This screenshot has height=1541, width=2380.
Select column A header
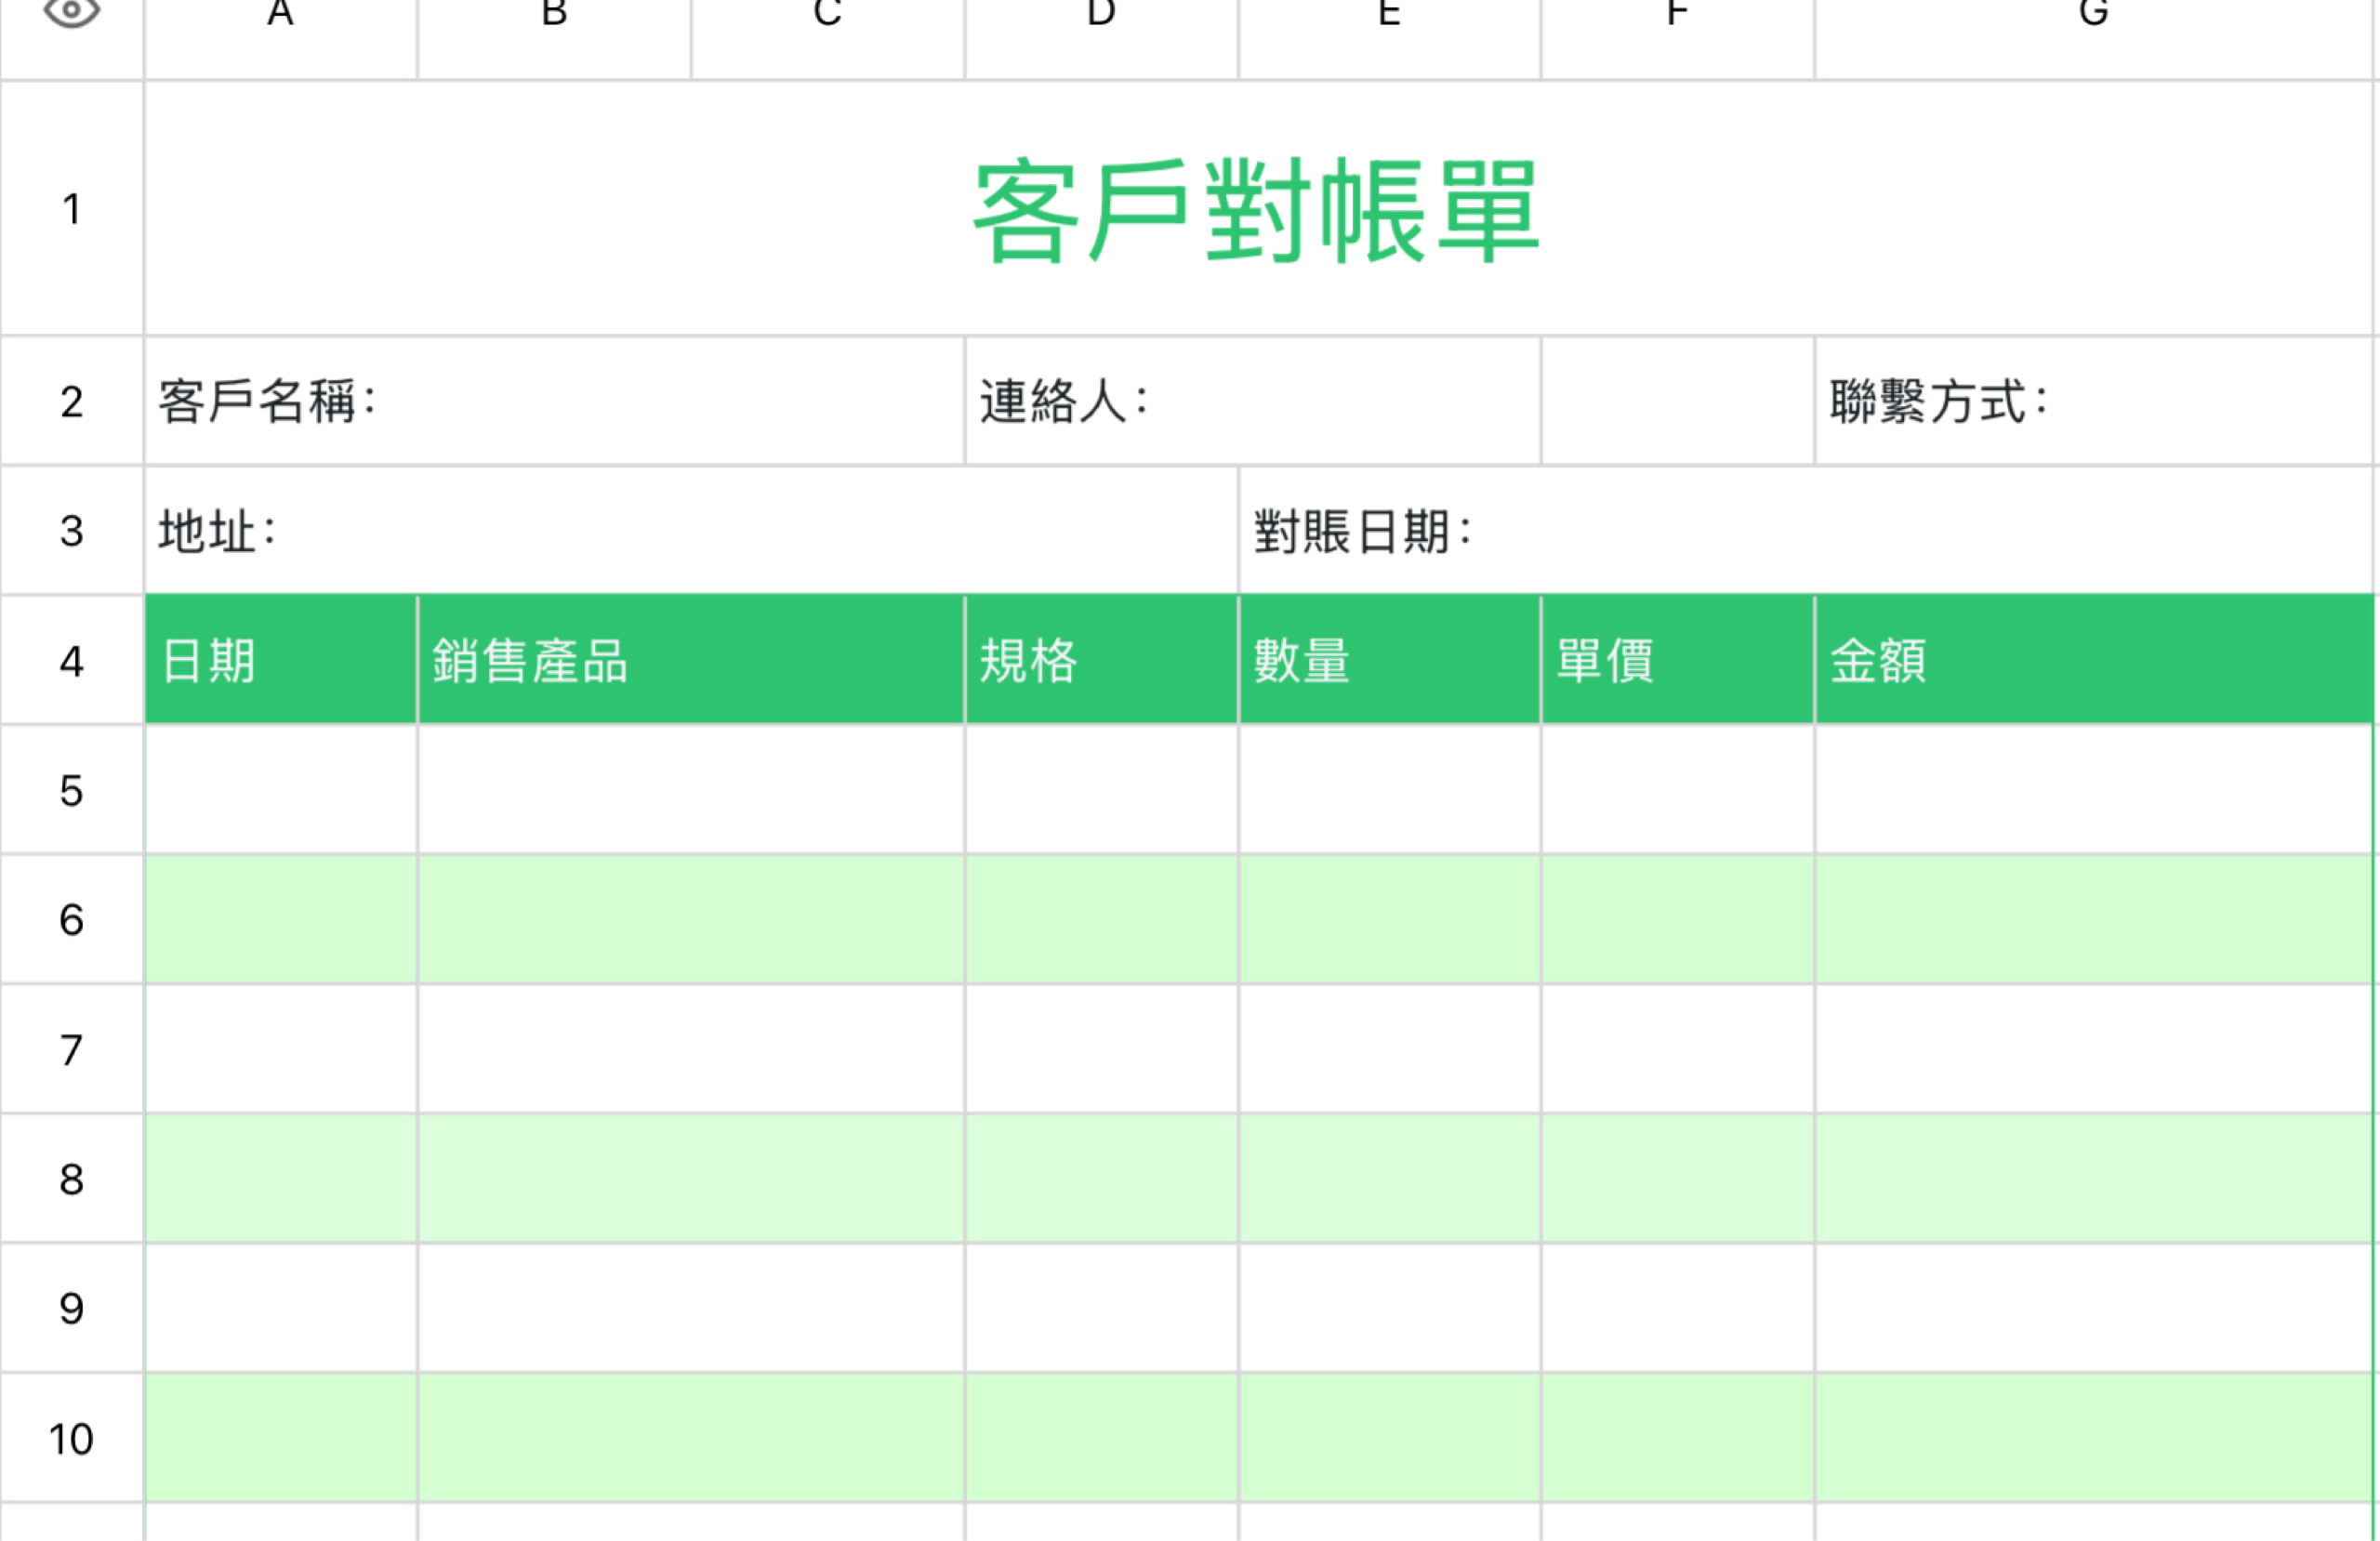[281, 38]
